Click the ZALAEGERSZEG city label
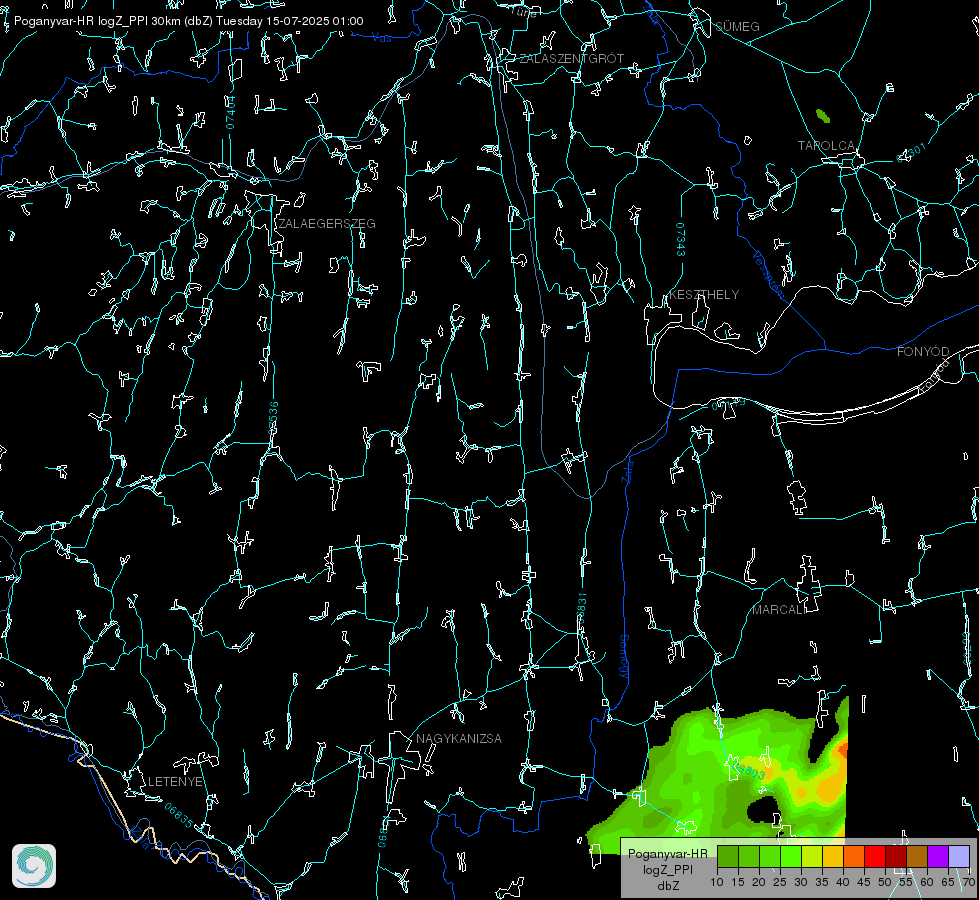 (327, 224)
